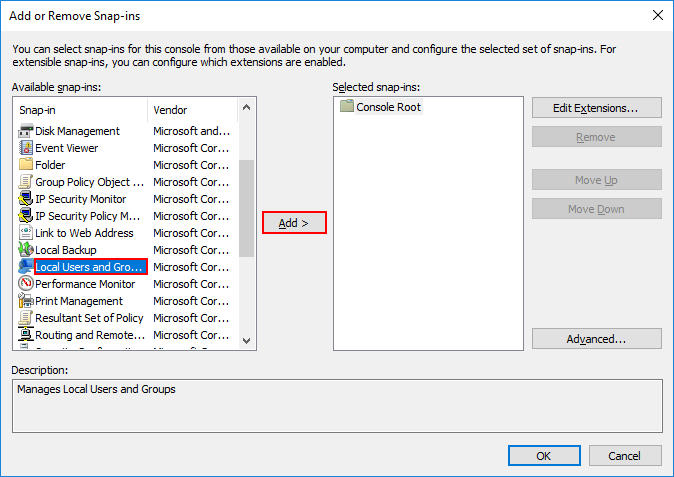Screen dimensions: 674x477
Task: Select the IP Security Monitor icon
Action: click(x=26, y=199)
